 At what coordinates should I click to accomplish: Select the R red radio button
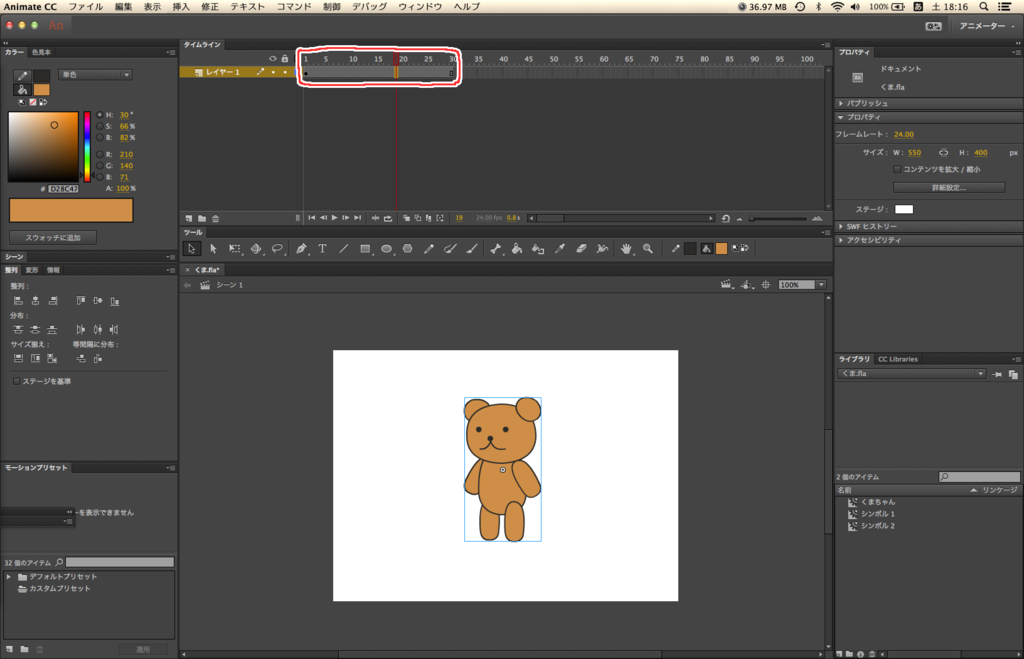(x=99, y=154)
